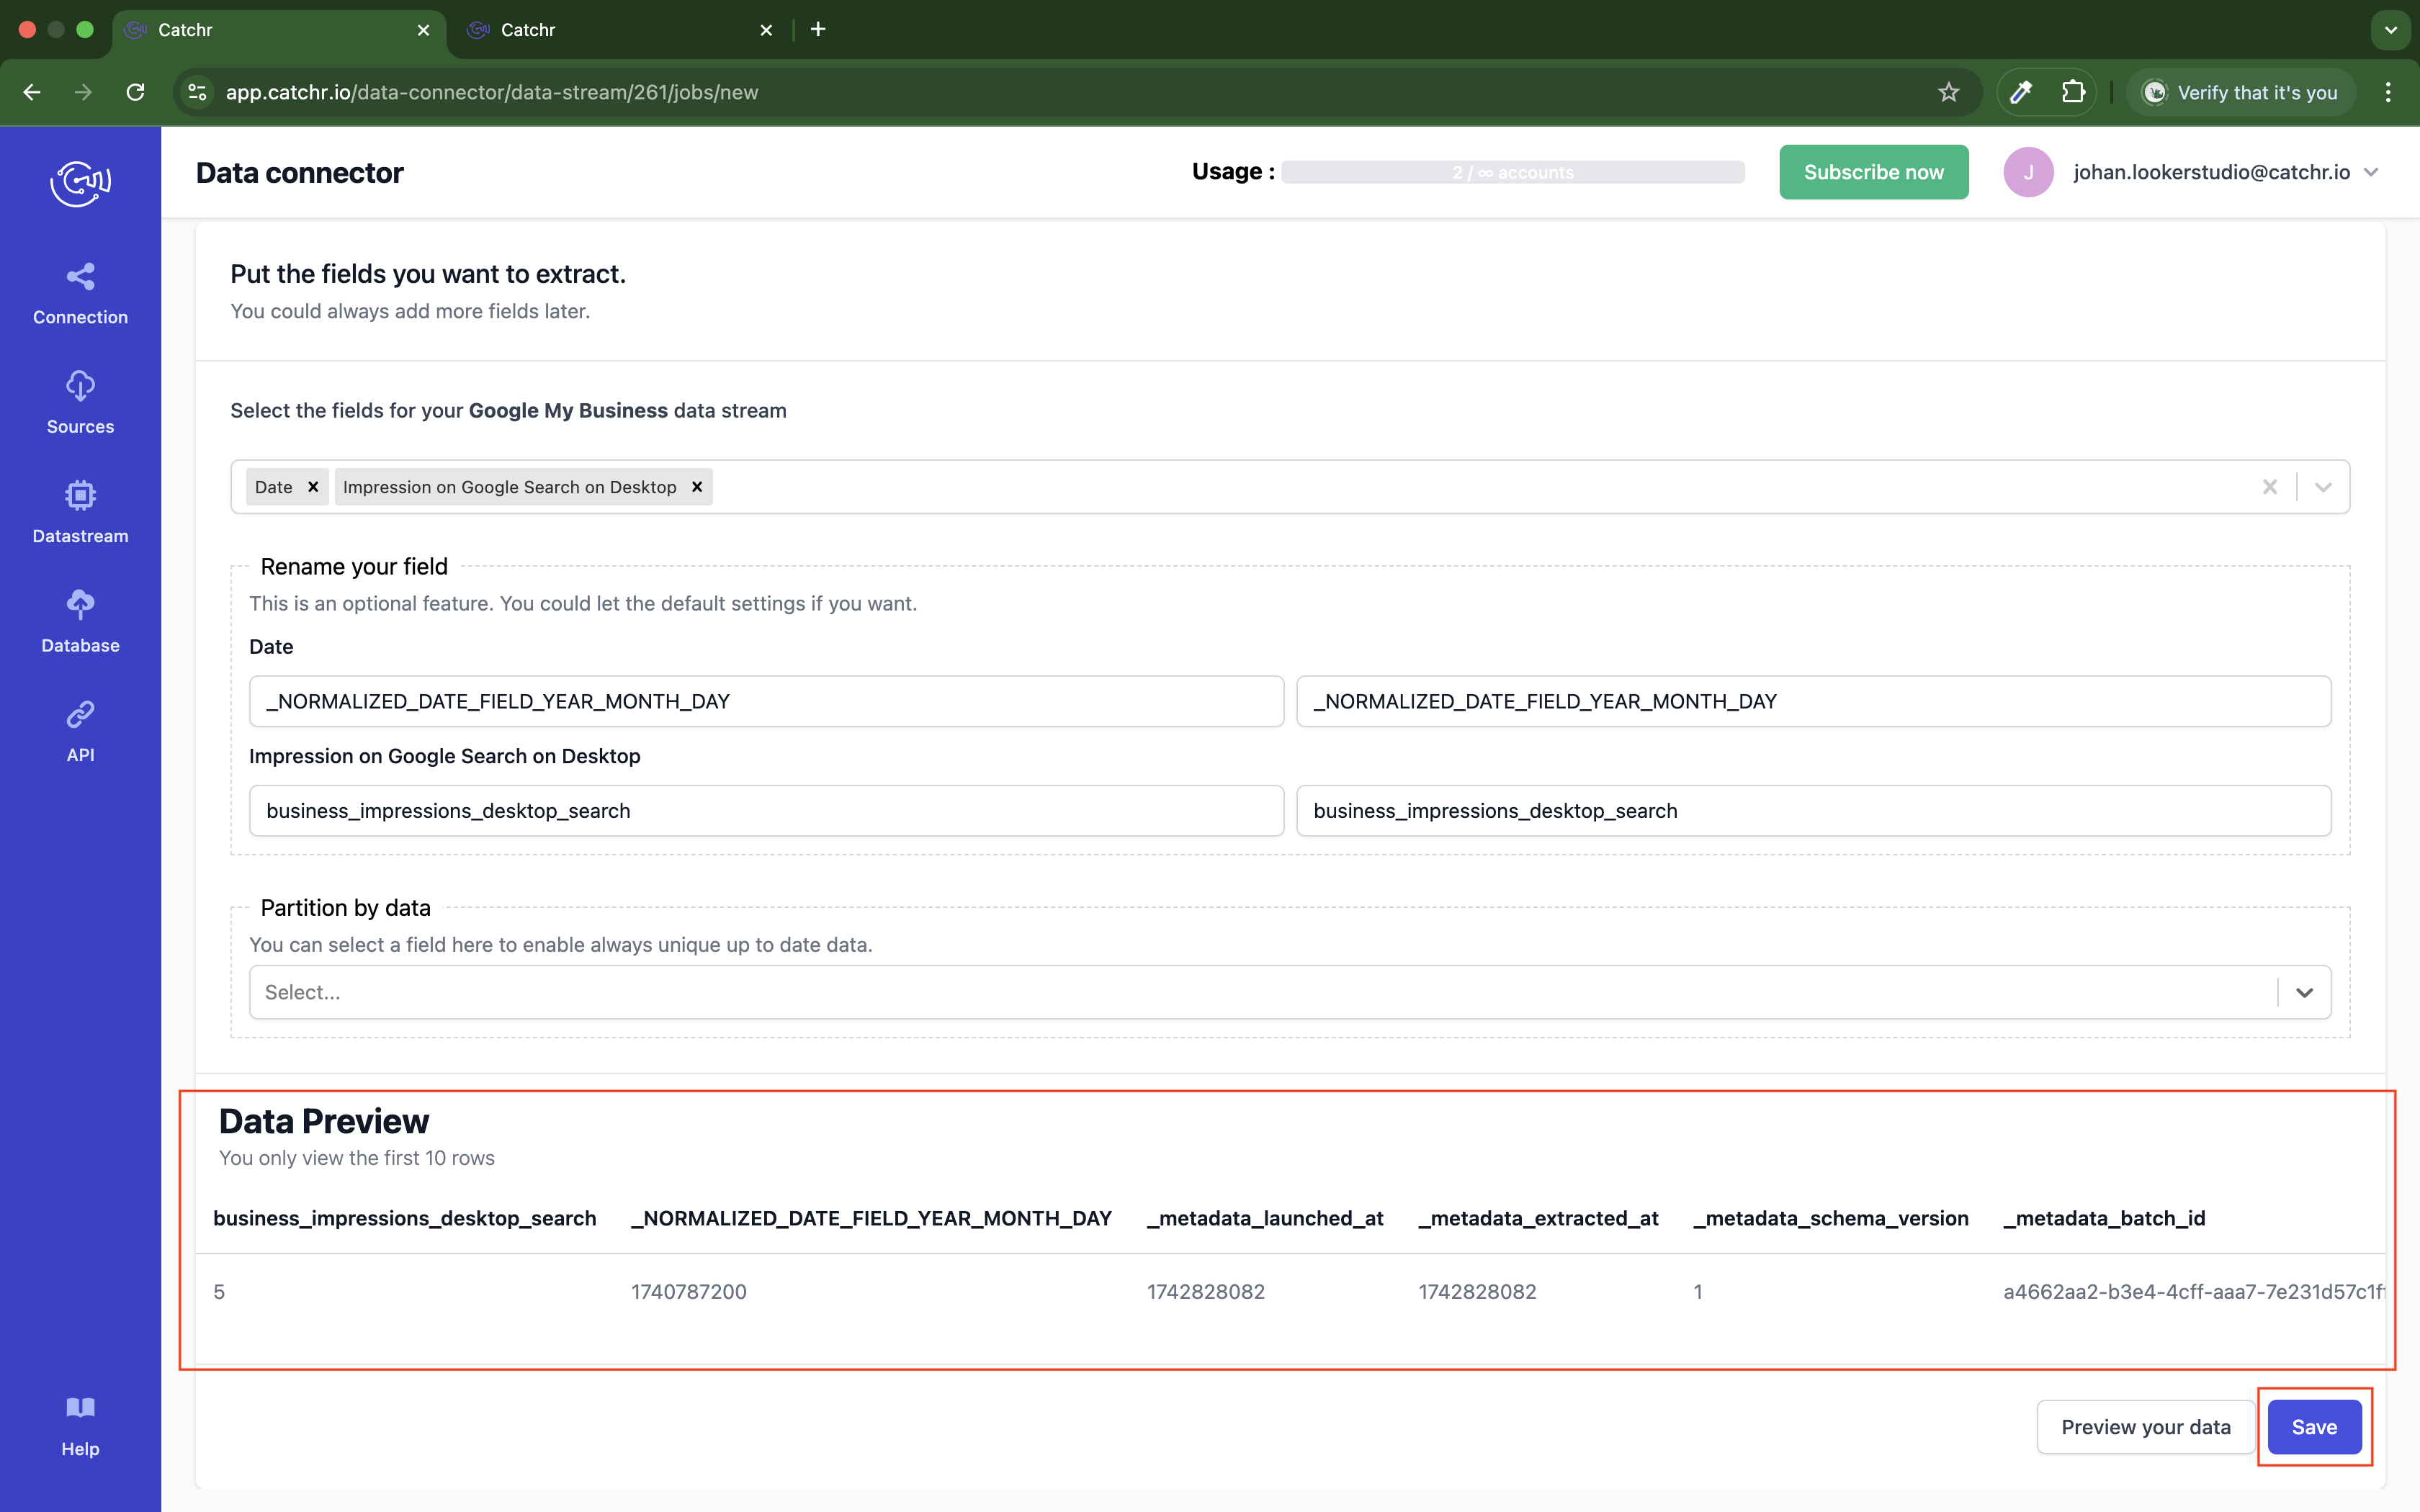Click the browser back arrow
Image resolution: width=2420 pixels, height=1512 pixels.
32,92
